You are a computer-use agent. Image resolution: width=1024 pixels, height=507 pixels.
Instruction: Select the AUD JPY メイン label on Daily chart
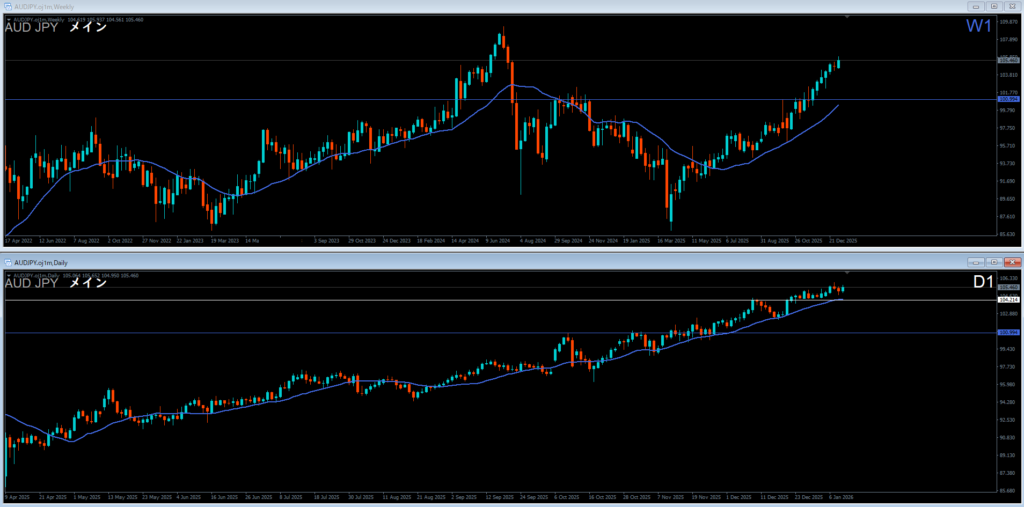57,284
